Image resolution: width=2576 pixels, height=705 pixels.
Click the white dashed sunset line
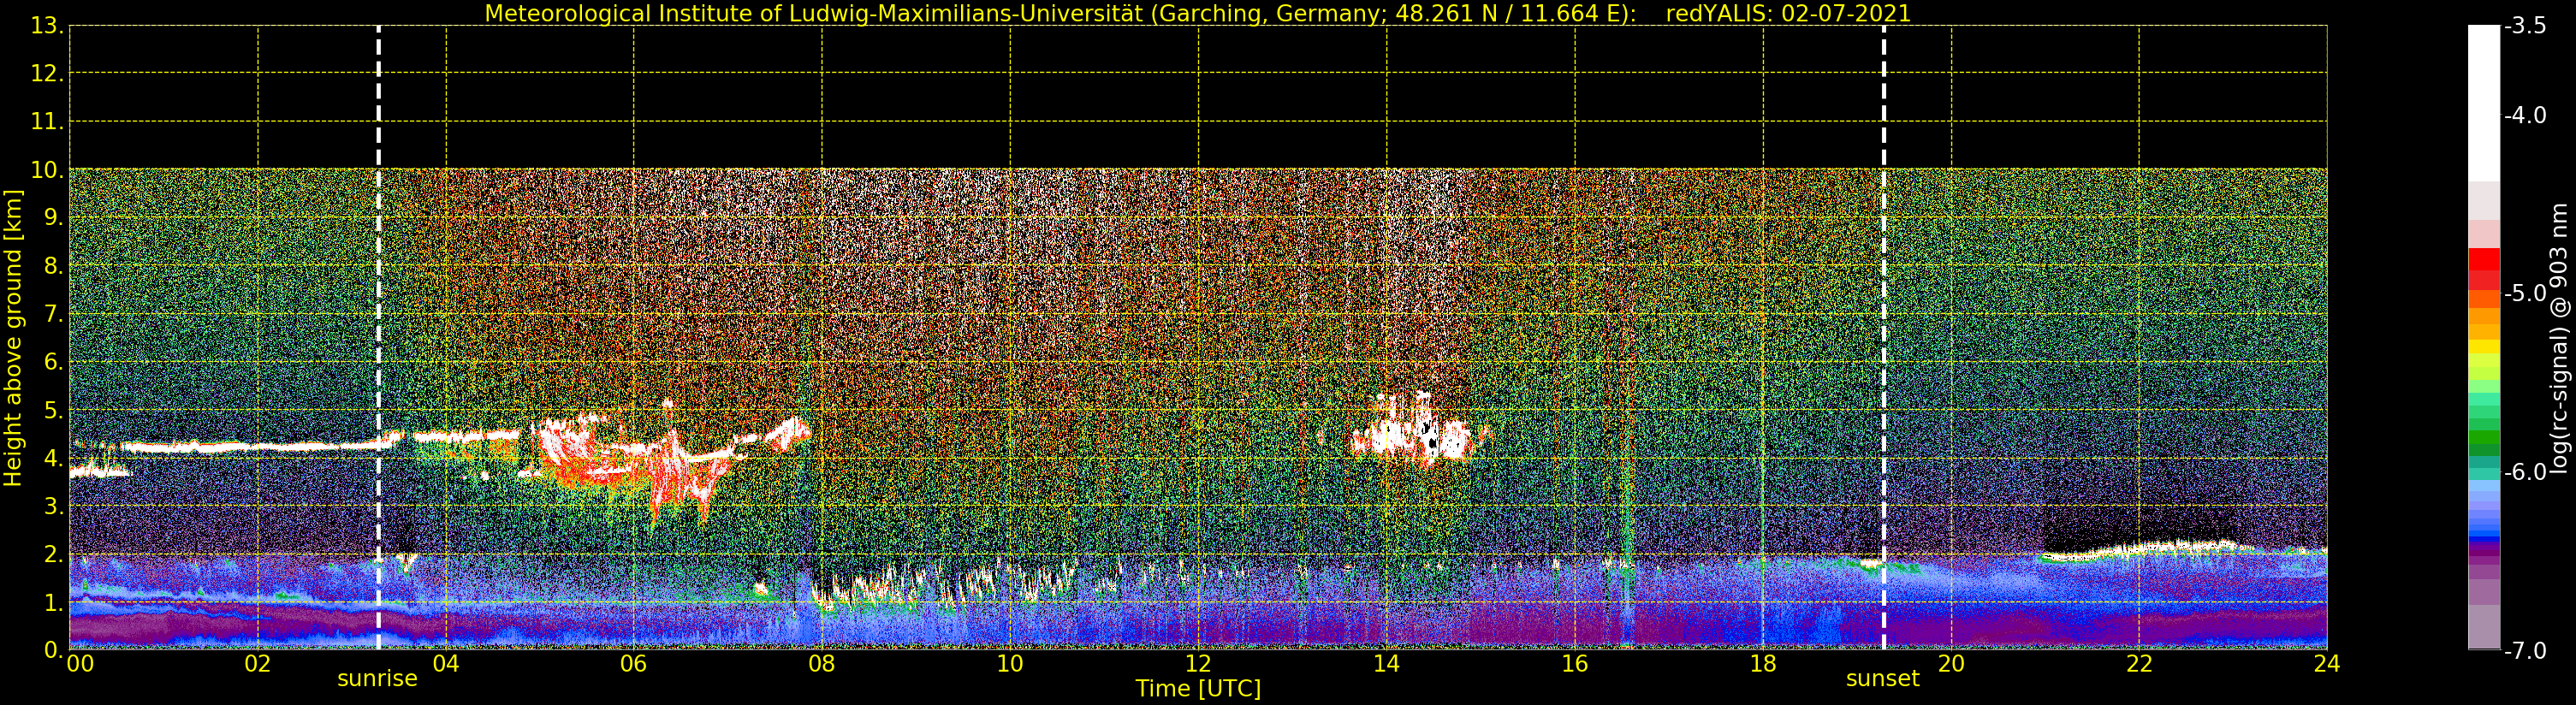point(1884,337)
